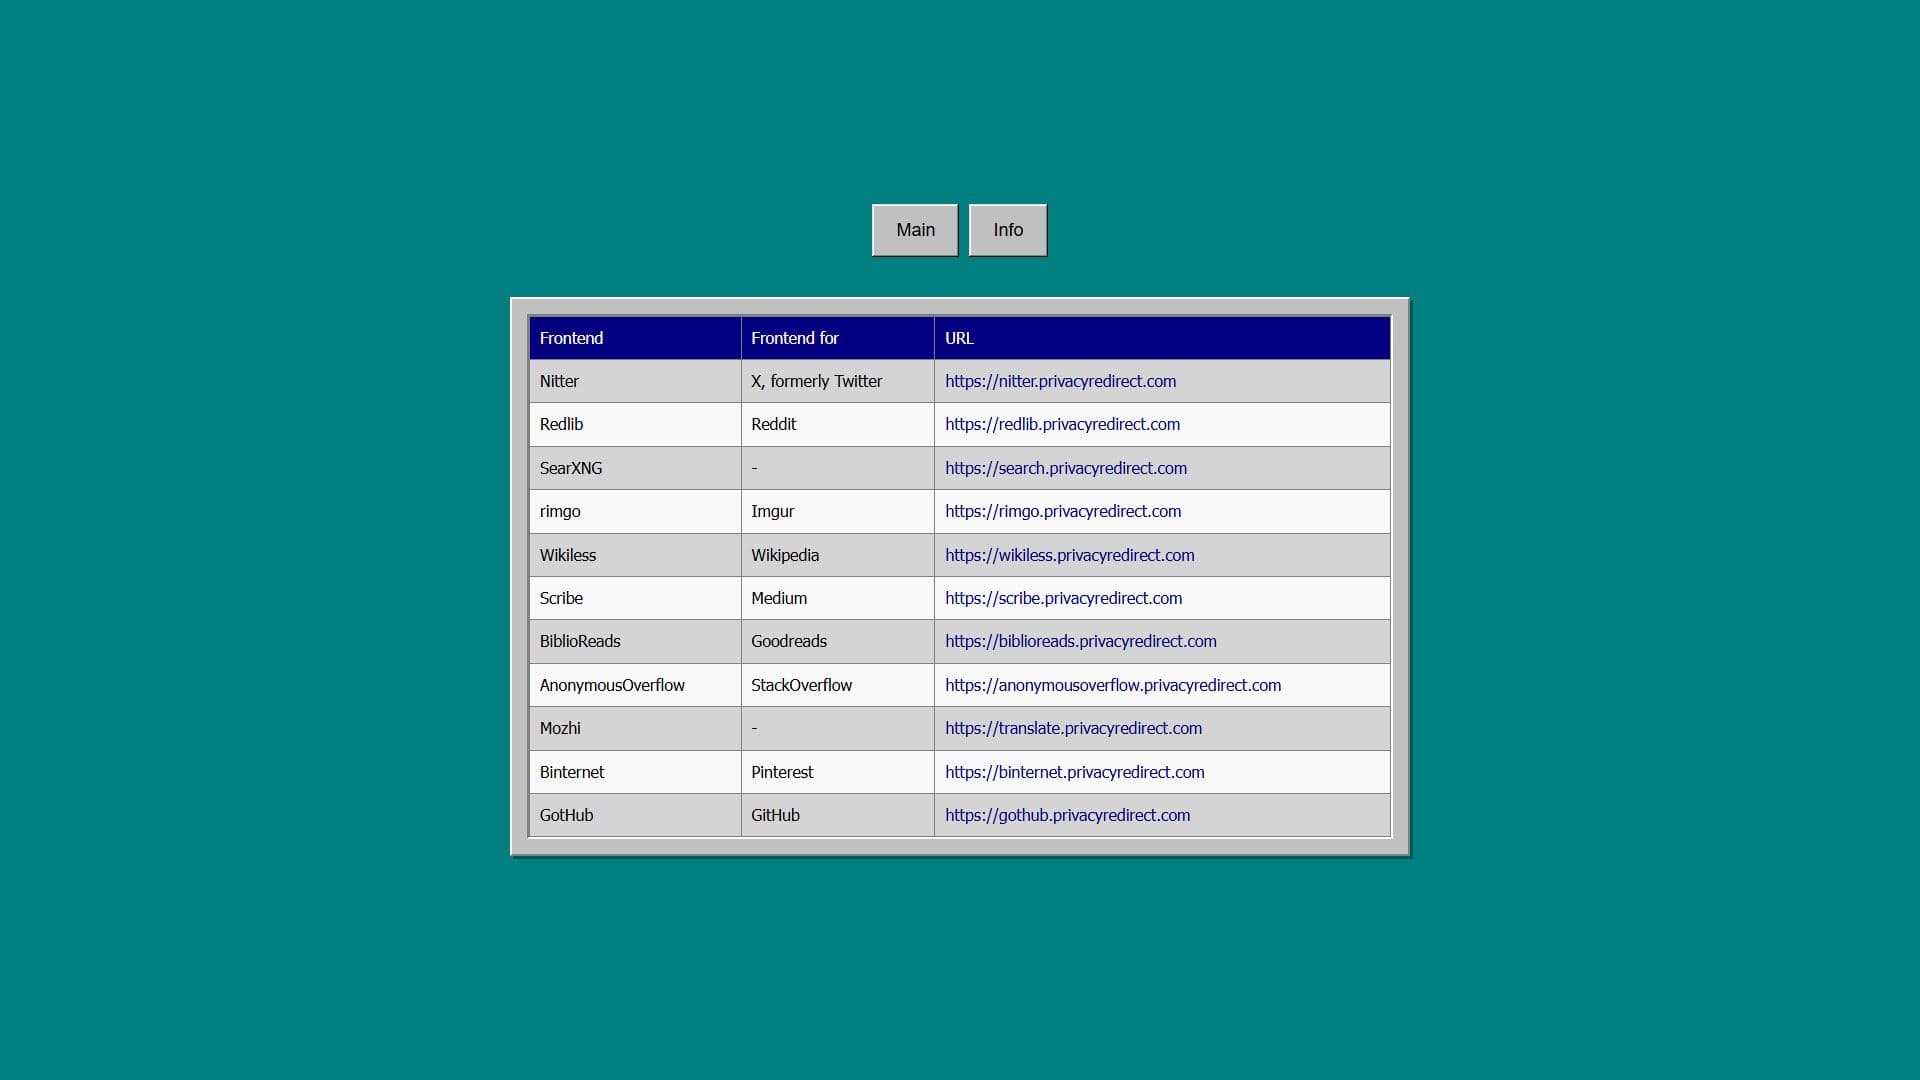Open the biblioreads.privacyredirect.com link
1920x1080 pixels.
1080,641
